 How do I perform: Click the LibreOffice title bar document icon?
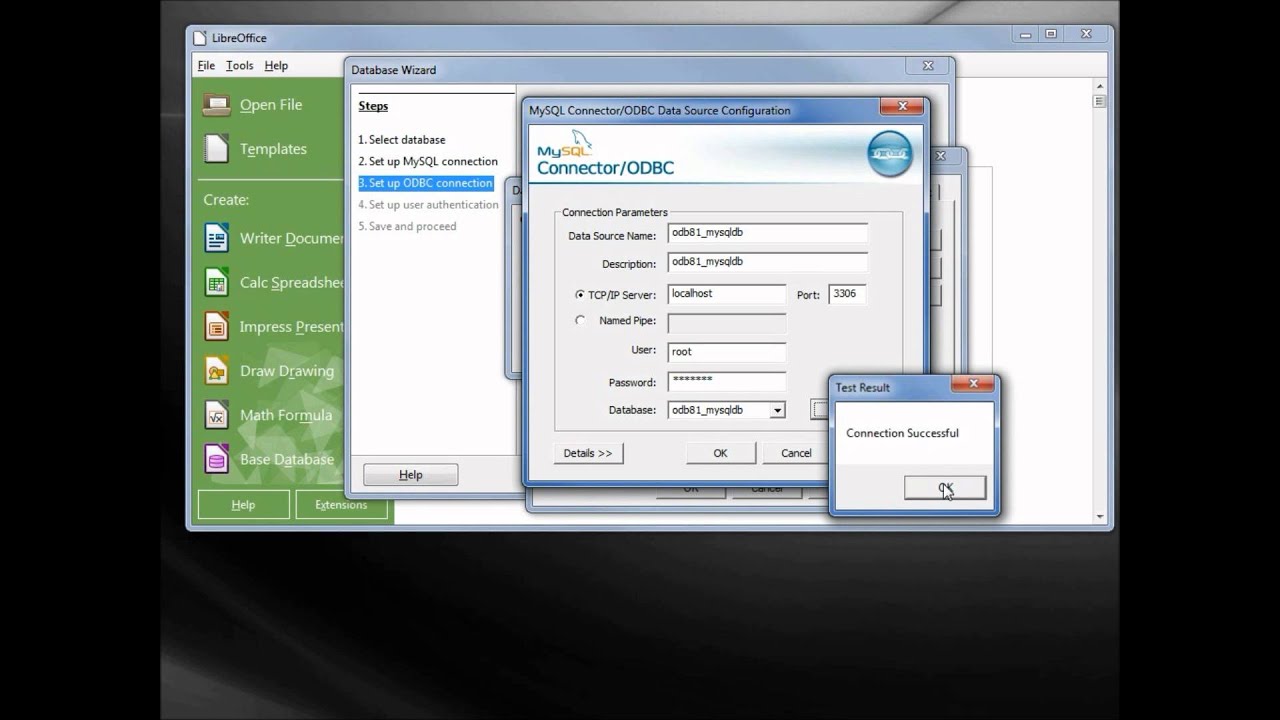[200, 38]
